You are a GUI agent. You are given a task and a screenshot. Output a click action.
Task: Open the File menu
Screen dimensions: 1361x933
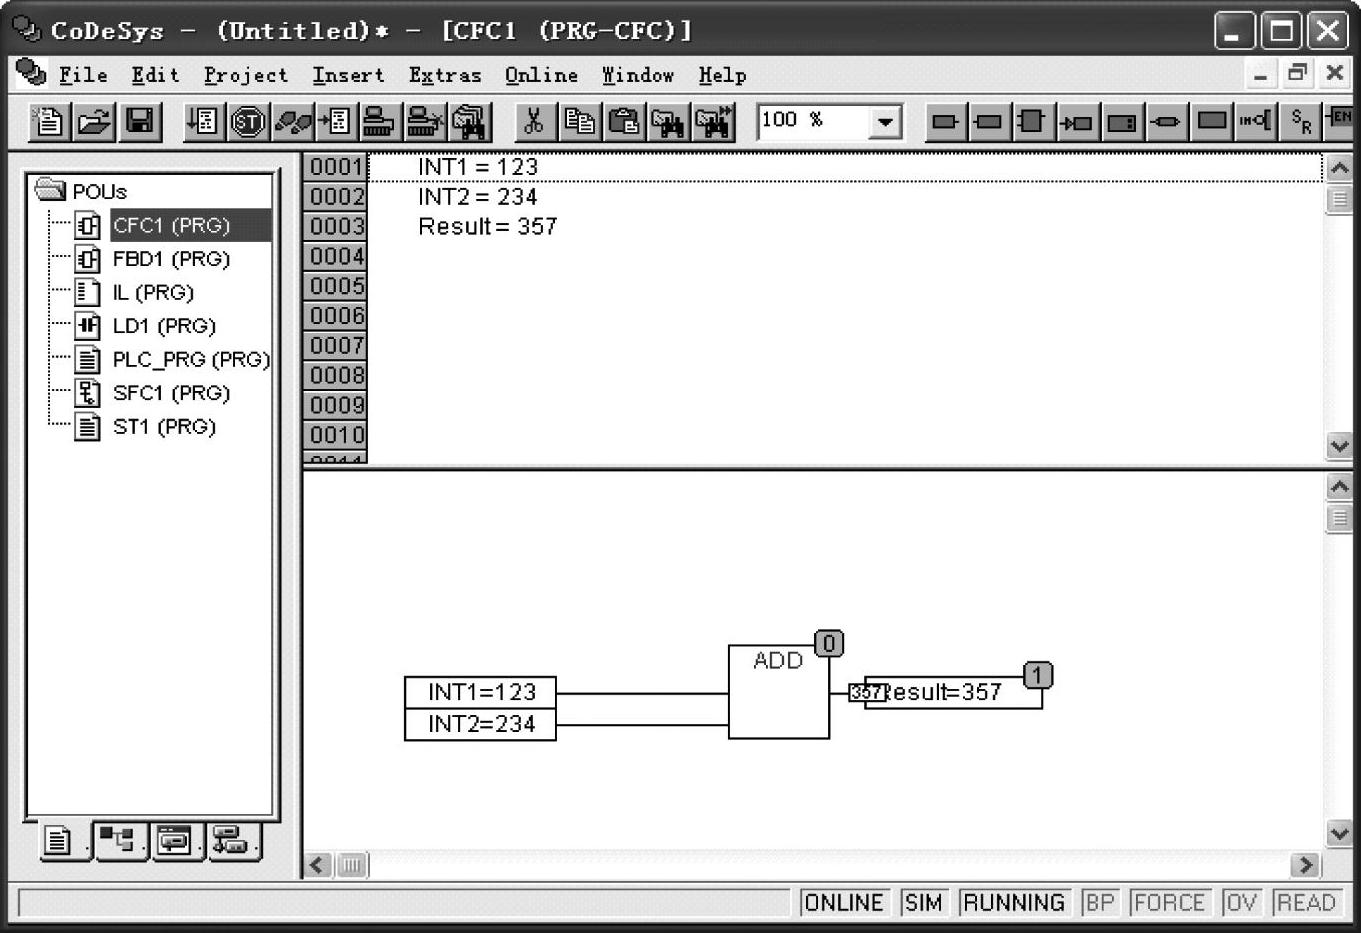pyautogui.click(x=83, y=75)
